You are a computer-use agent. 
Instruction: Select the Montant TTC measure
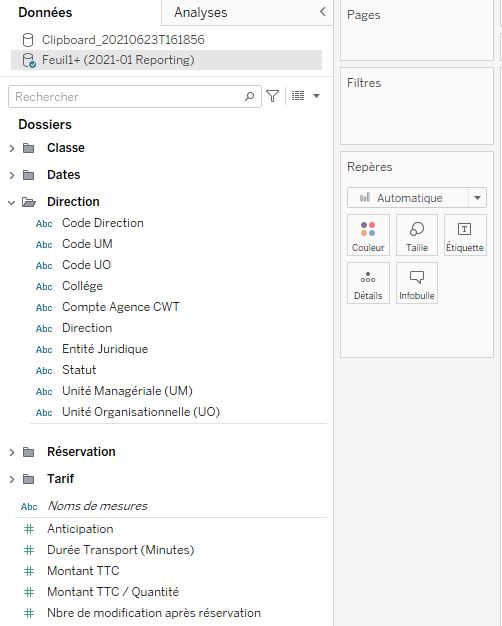(83, 571)
